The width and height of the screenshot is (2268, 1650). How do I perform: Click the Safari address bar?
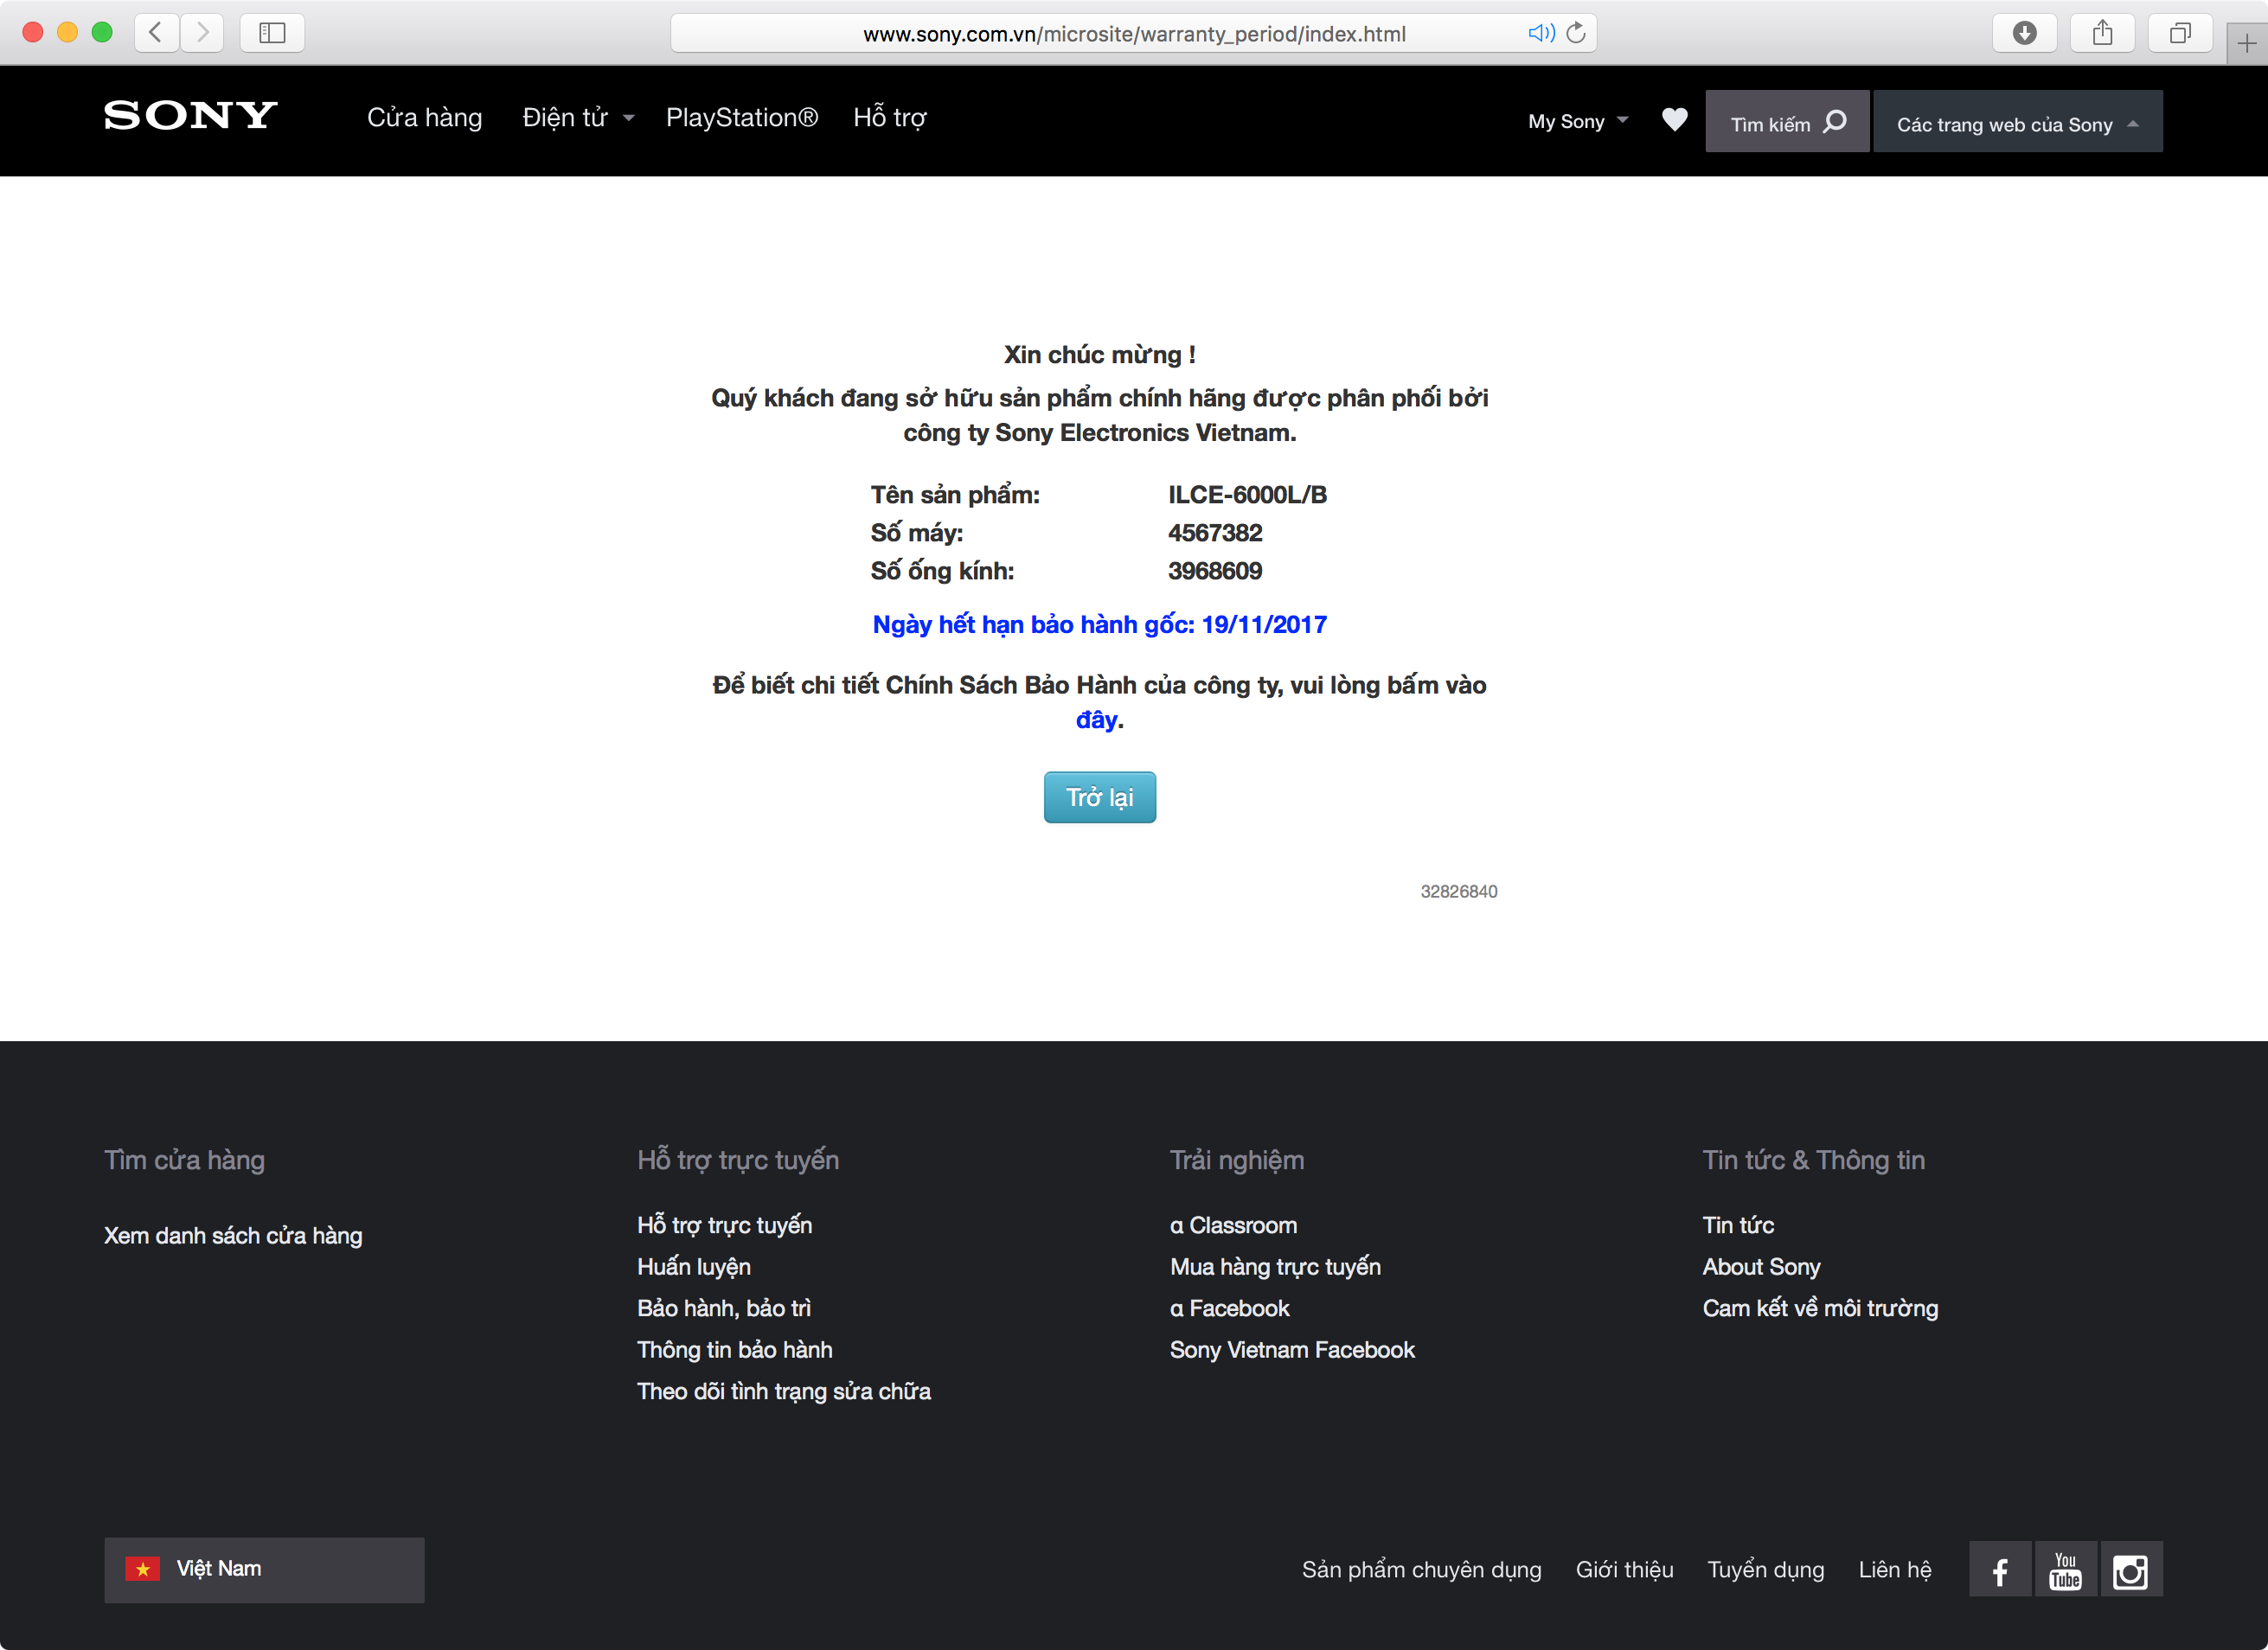[x=1133, y=33]
